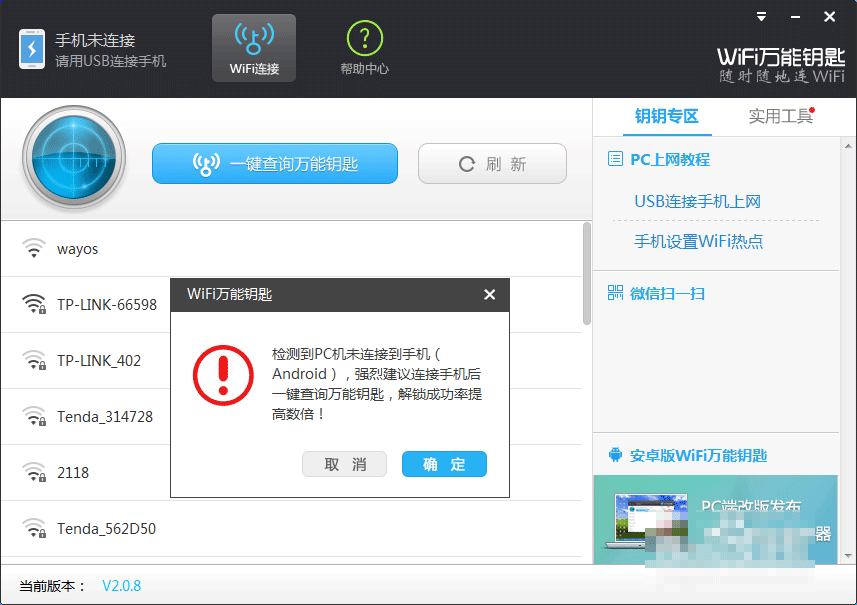Click the 微信扫一扫 QR code icon
The image size is (857, 605).
click(615, 294)
